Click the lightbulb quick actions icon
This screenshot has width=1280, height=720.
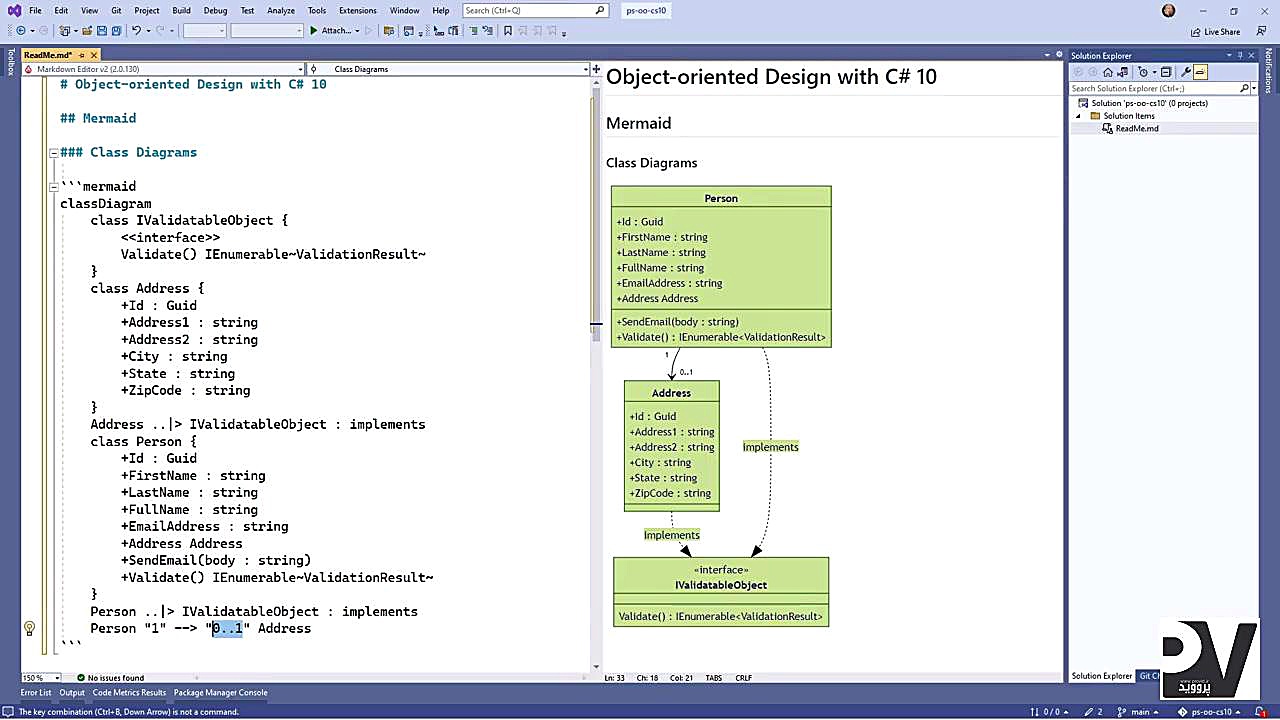coord(29,628)
